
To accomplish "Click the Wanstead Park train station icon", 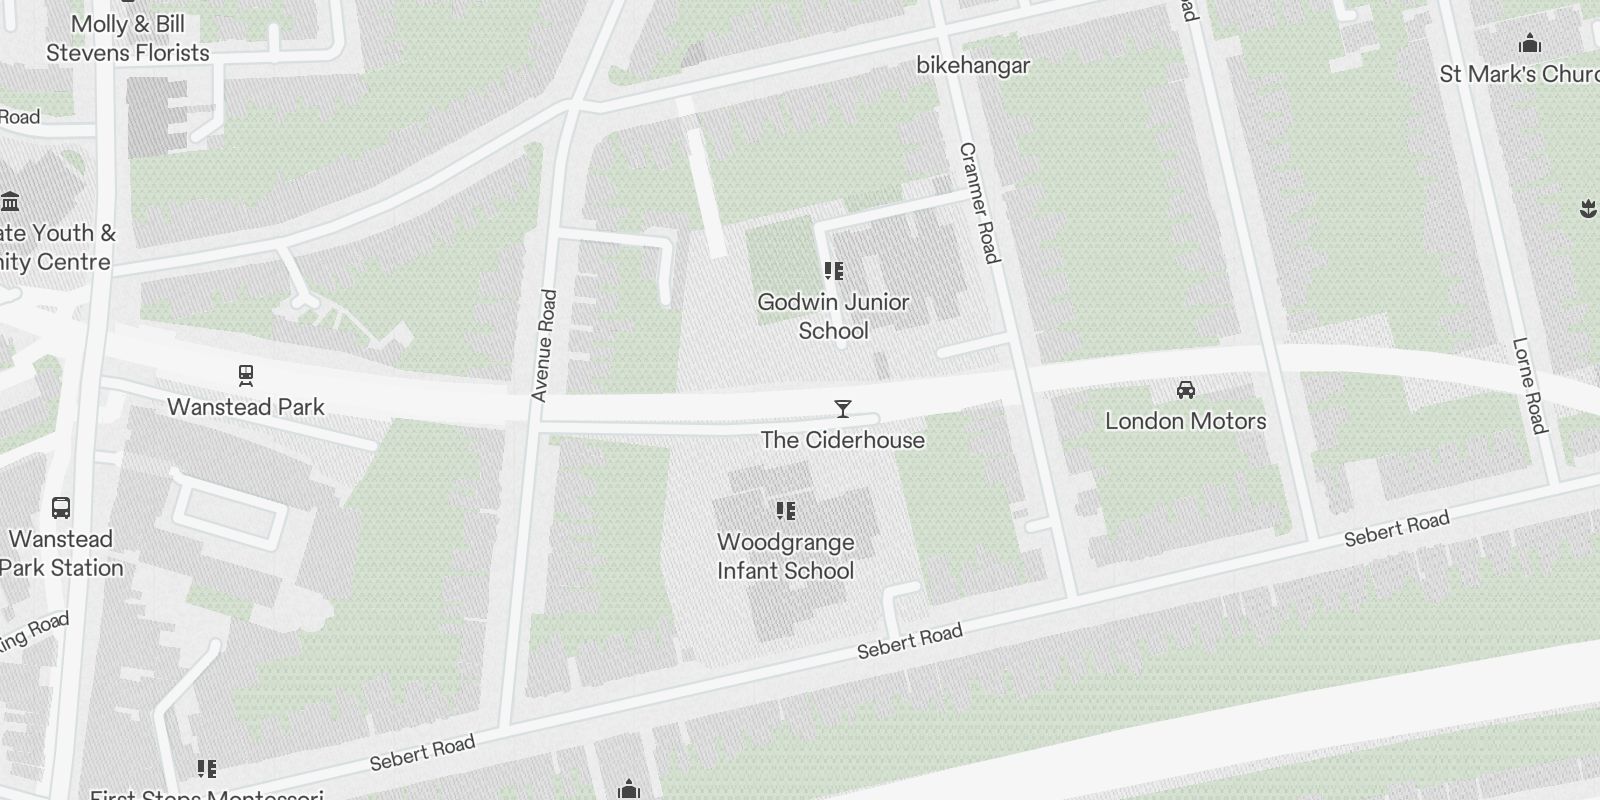I will [246, 376].
